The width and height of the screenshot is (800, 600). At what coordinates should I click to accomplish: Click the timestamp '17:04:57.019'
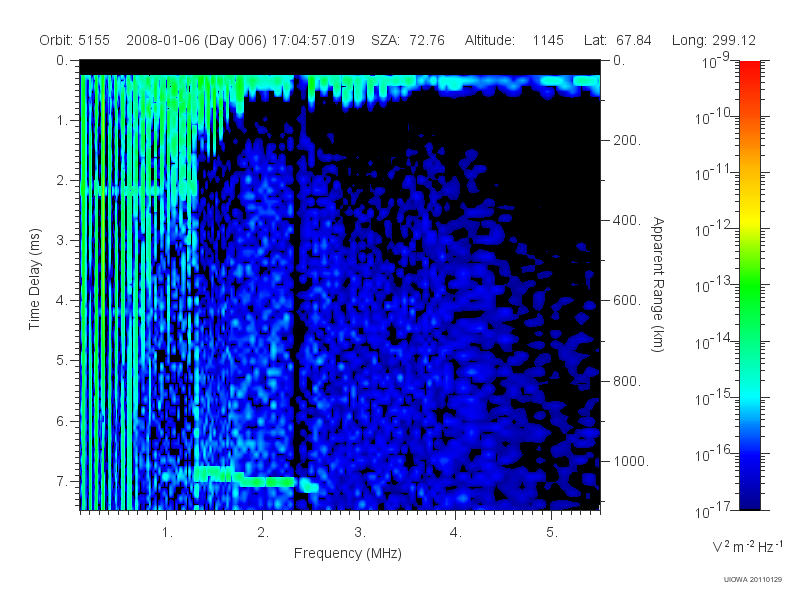[x=313, y=40]
